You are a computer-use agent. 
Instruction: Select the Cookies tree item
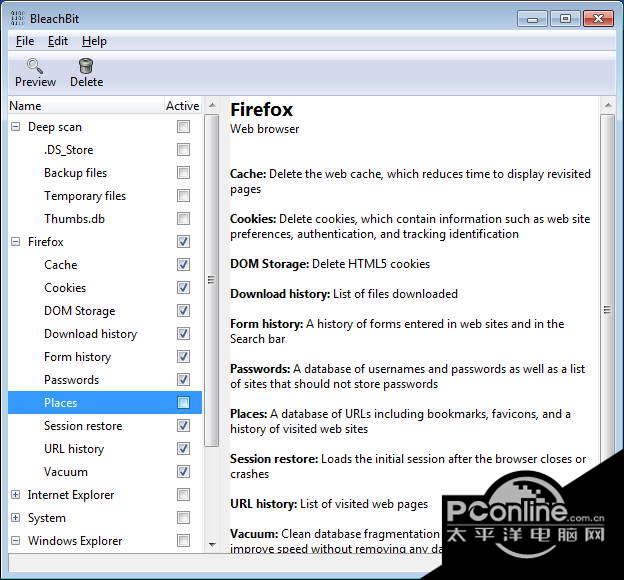[x=65, y=288]
